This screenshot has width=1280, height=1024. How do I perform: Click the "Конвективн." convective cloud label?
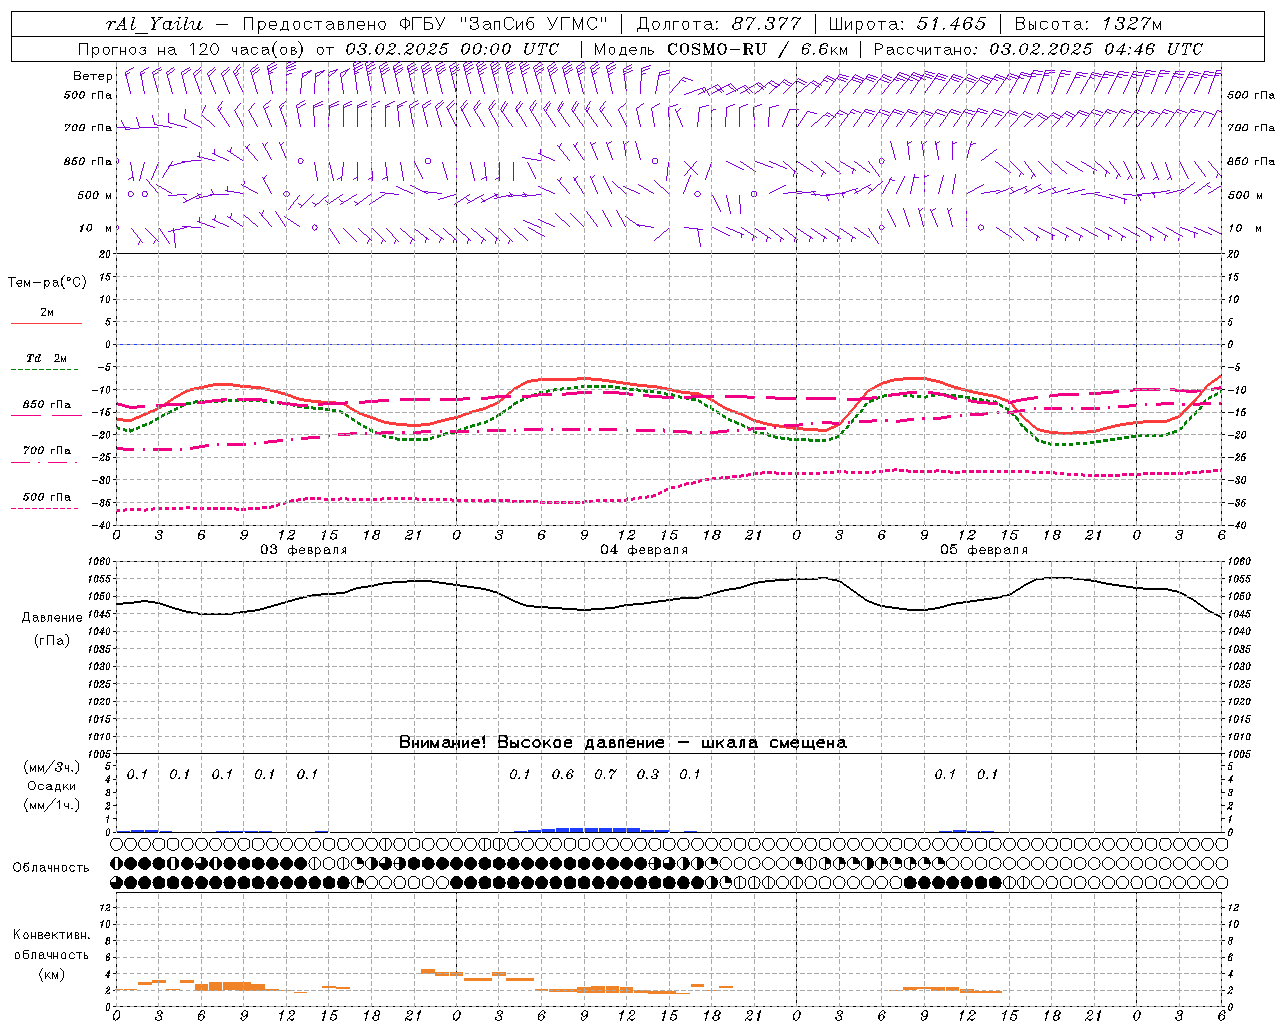click(x=51, y=935)
